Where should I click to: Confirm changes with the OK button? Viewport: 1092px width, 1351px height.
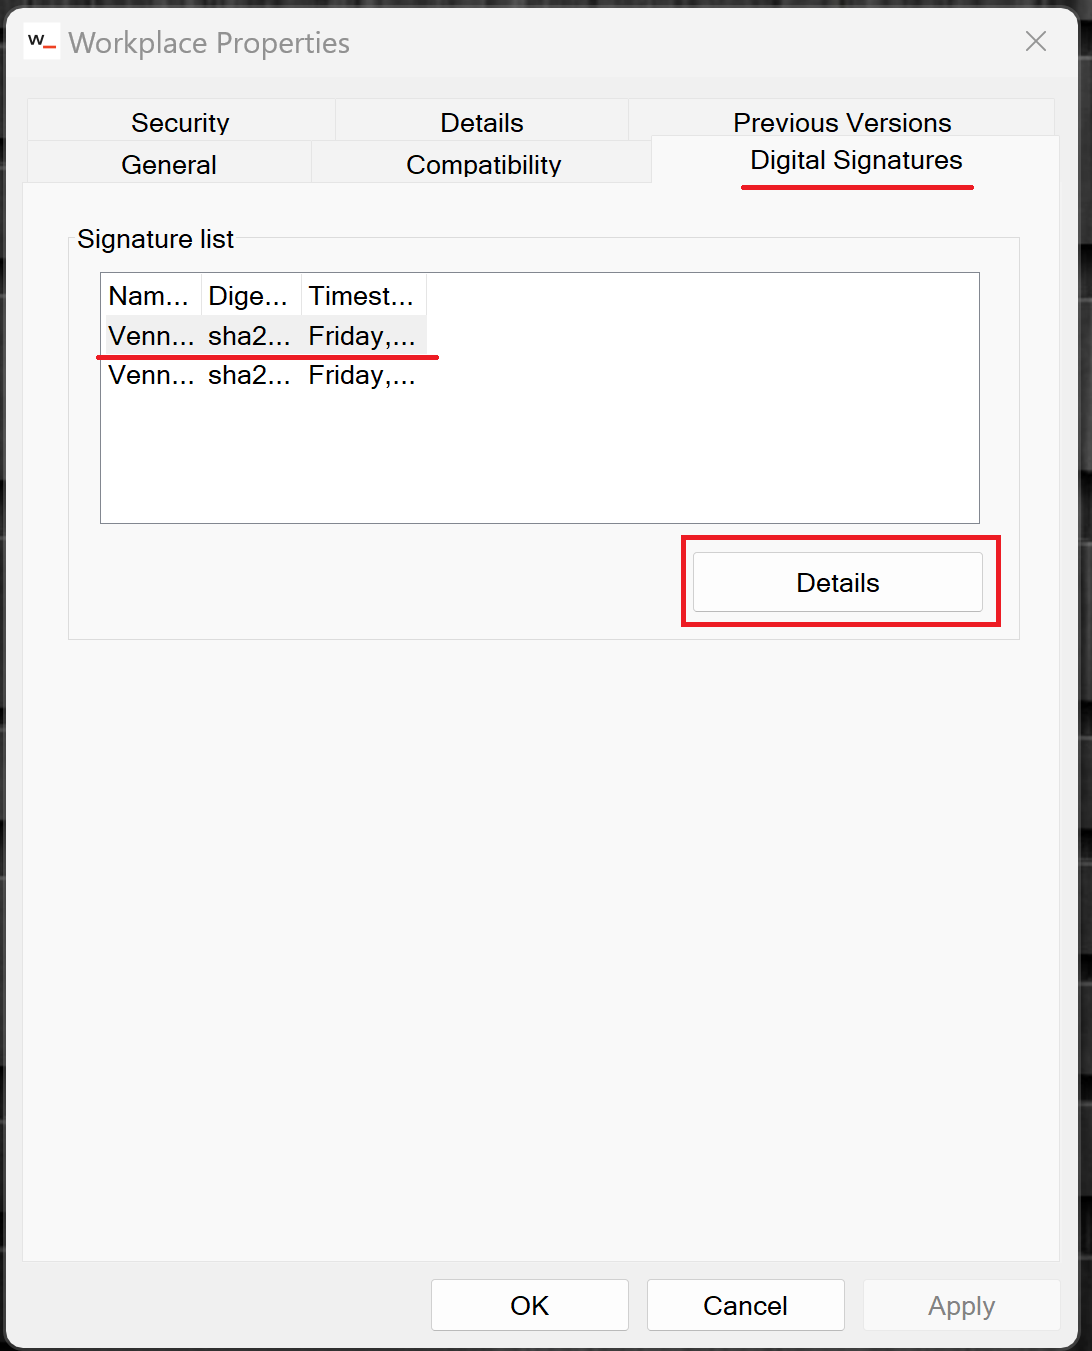(x=529, y=1305)
